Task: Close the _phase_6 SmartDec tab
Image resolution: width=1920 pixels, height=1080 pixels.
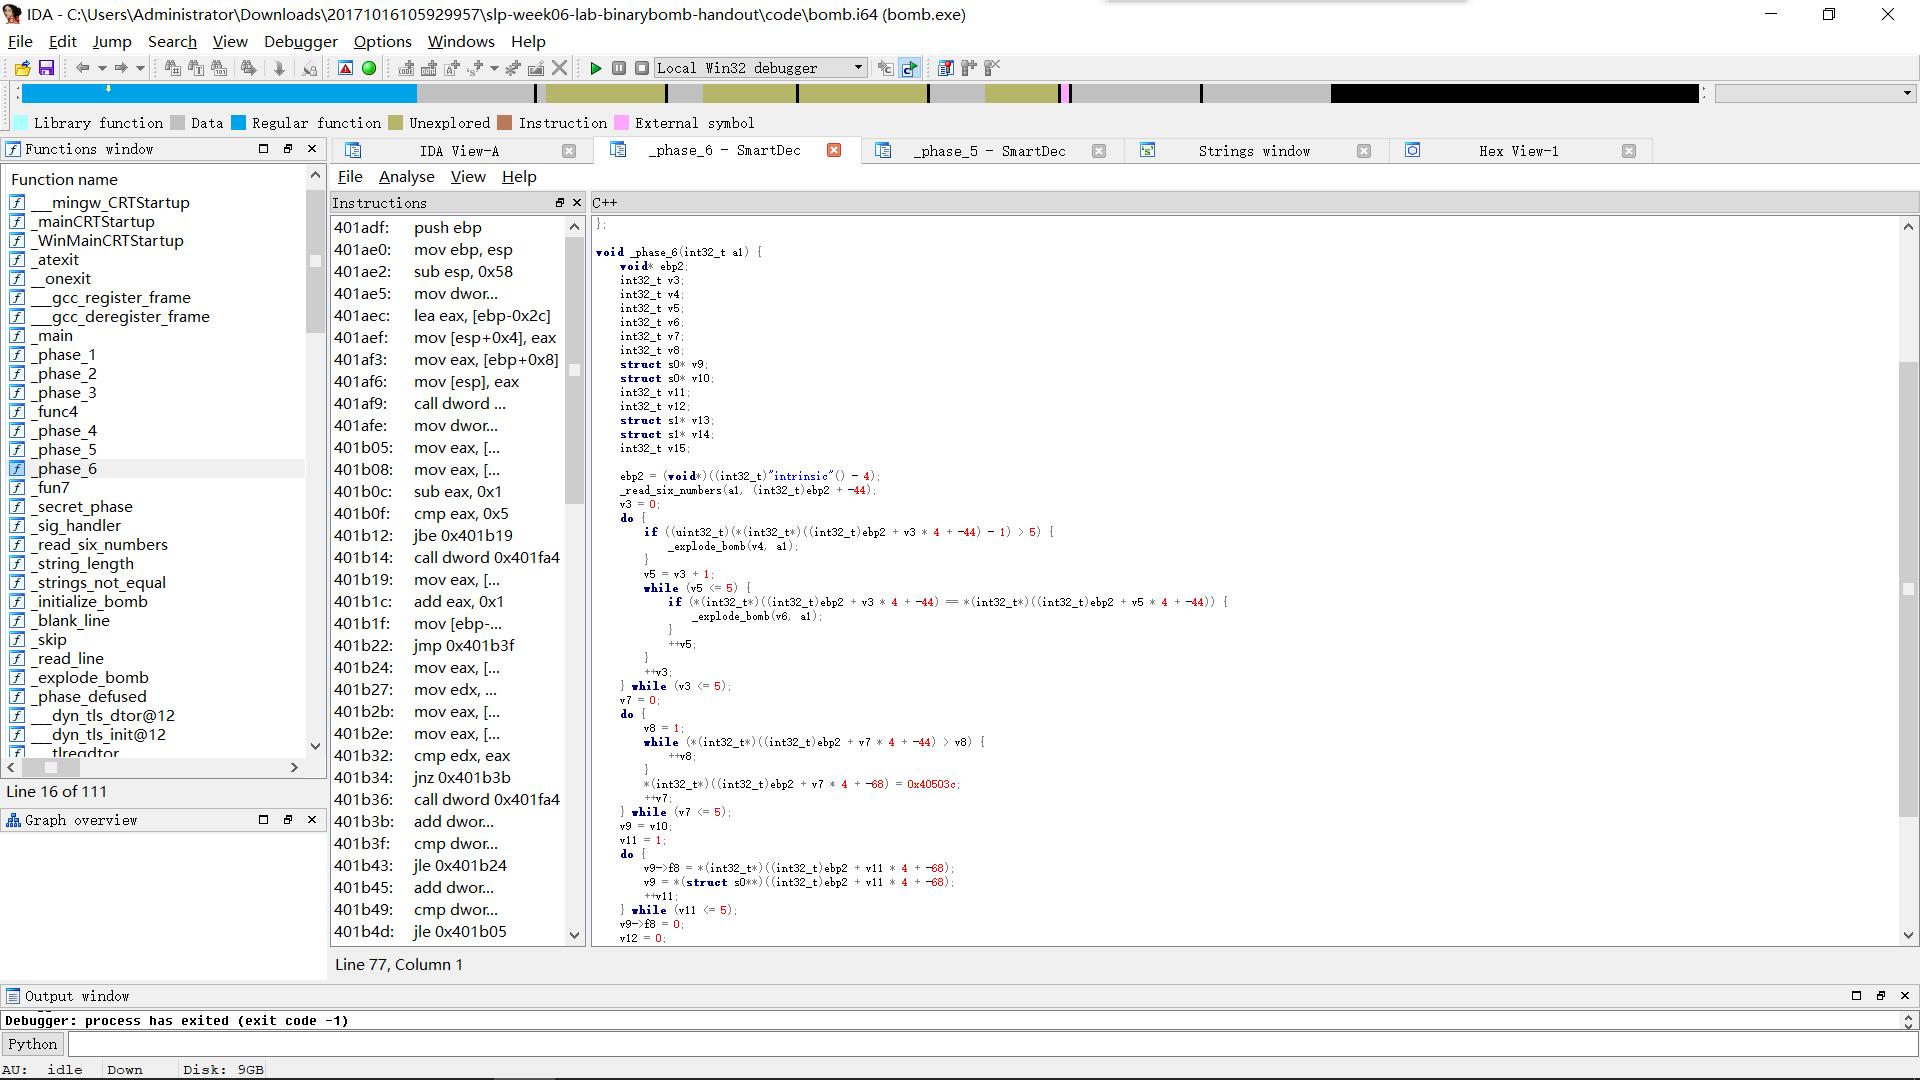Action: (x=834, y=150)
